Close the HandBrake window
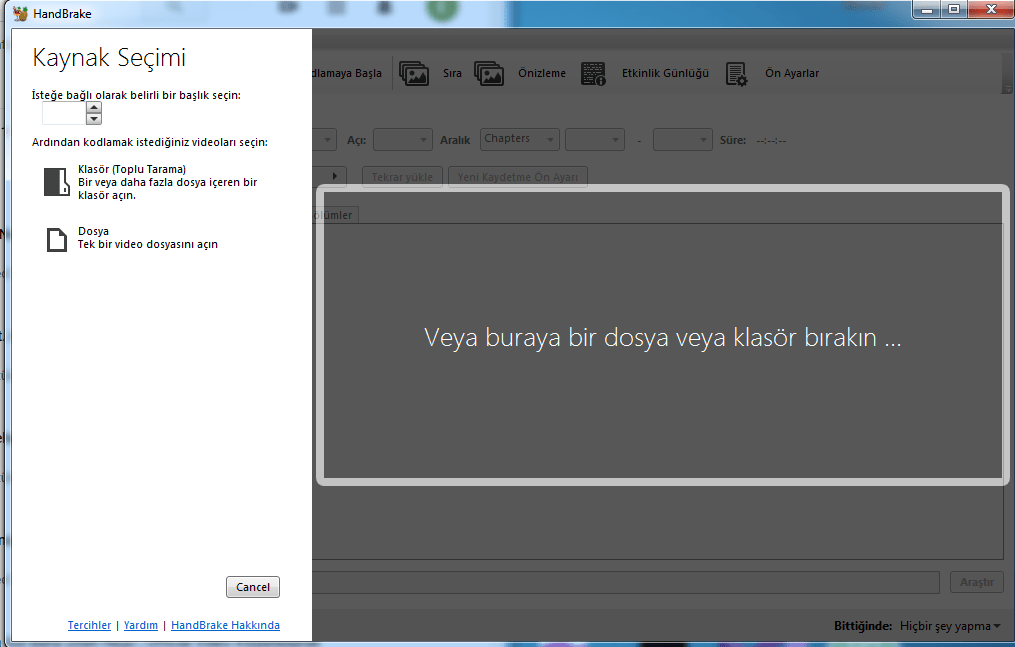 (990, 10)
